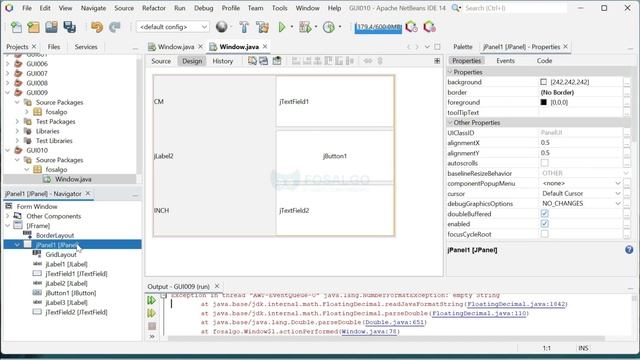Switch to the Palette tab
Viewport: 640px width, 360px height.
pyautogui.click(x=462, y=47)
